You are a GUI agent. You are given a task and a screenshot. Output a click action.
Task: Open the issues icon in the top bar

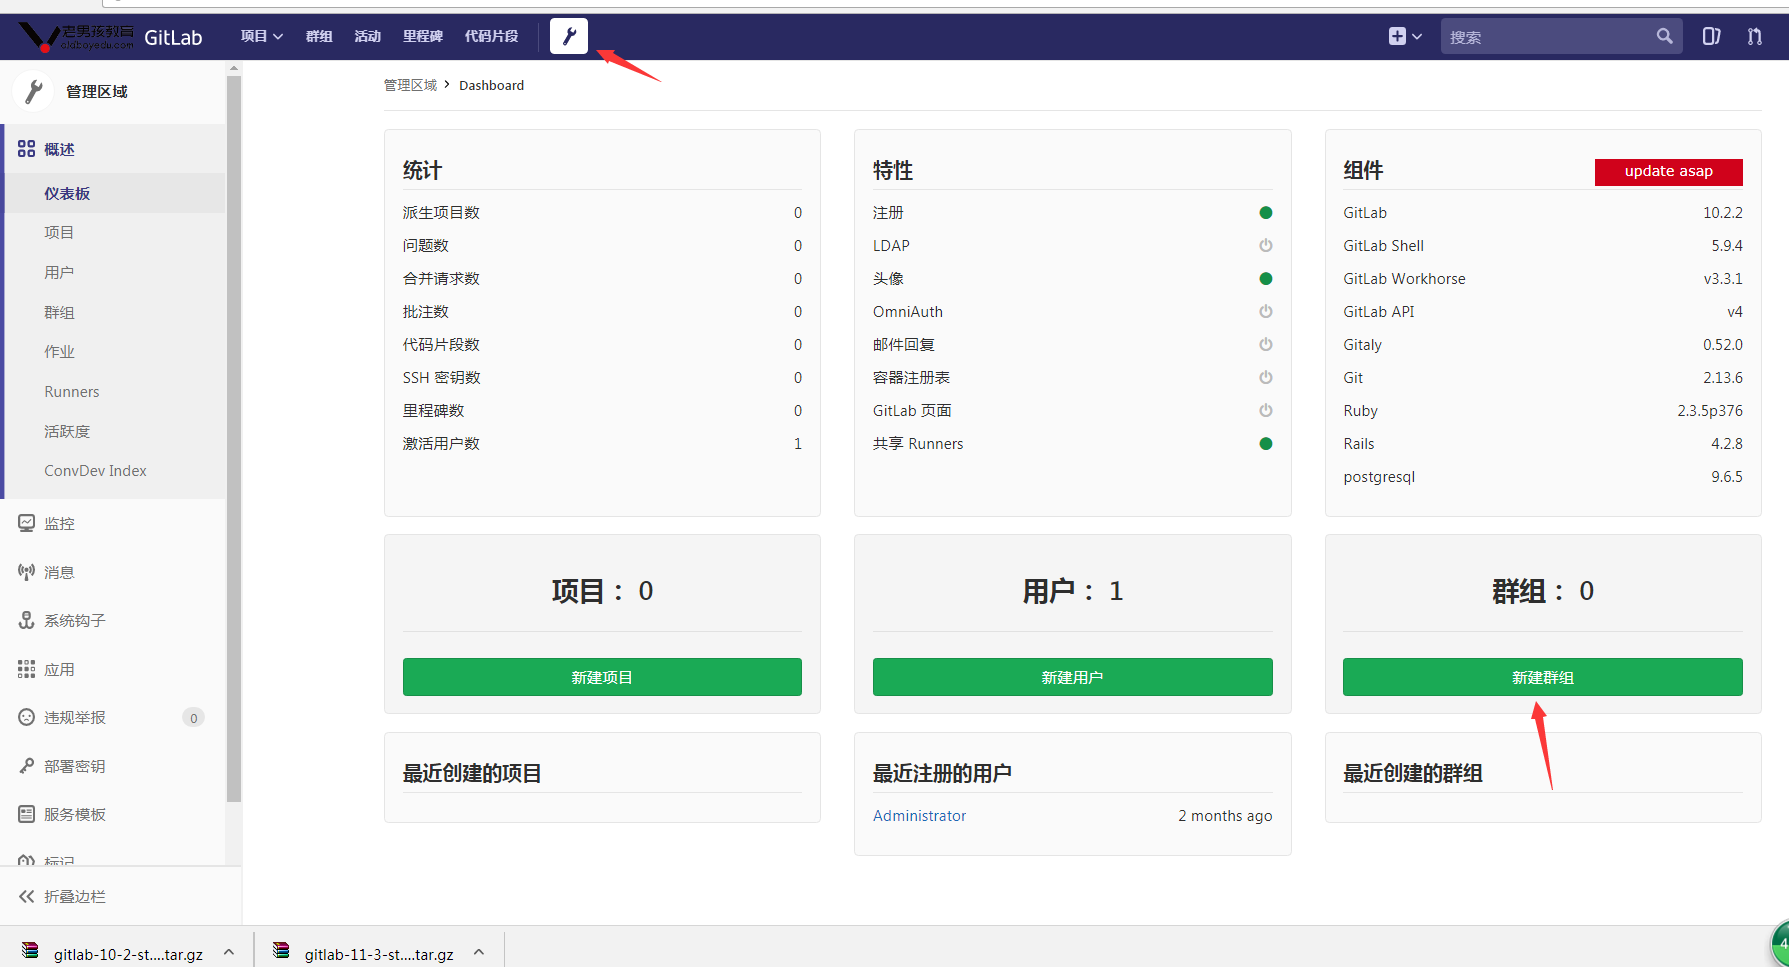tap(1711, 36)
